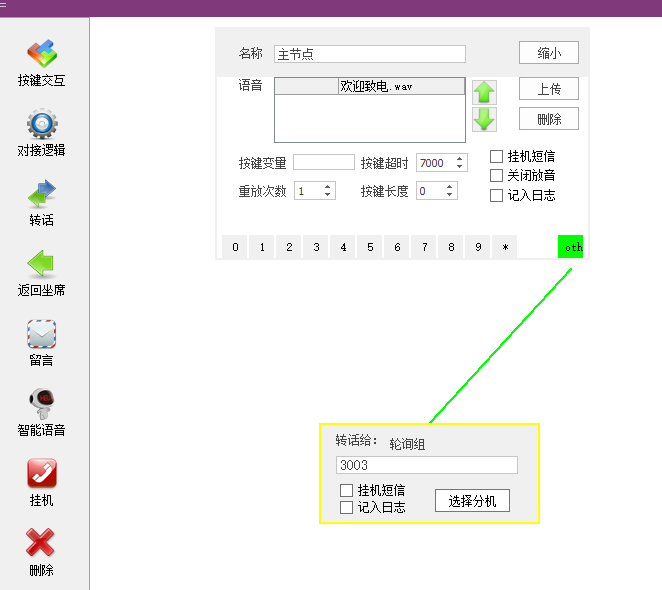662x590 pixels.
Task: Select the 对接逻辑 gear icon
Action: pos(41,124)
